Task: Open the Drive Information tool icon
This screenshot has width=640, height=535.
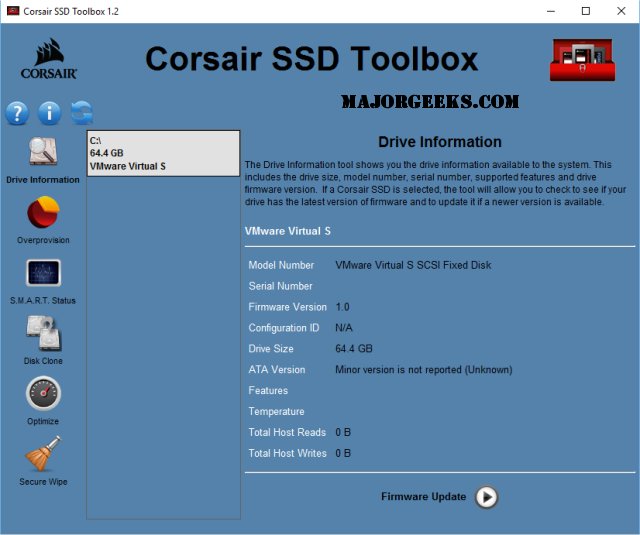Action: (43, 151)
